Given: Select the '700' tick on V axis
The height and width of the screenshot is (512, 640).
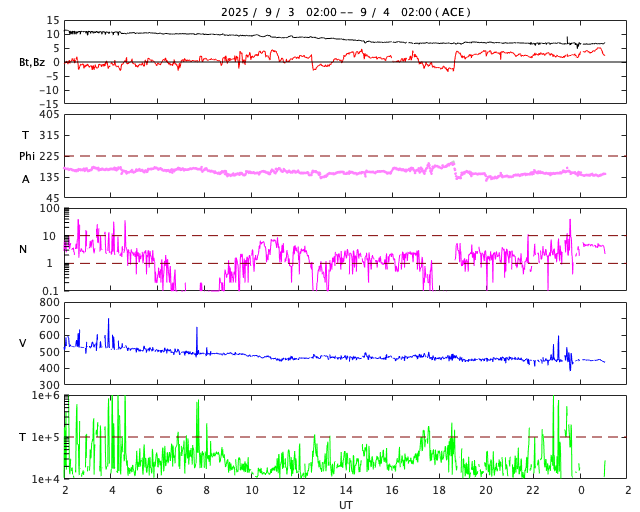Looking at the screenshot, I should 49,319.
